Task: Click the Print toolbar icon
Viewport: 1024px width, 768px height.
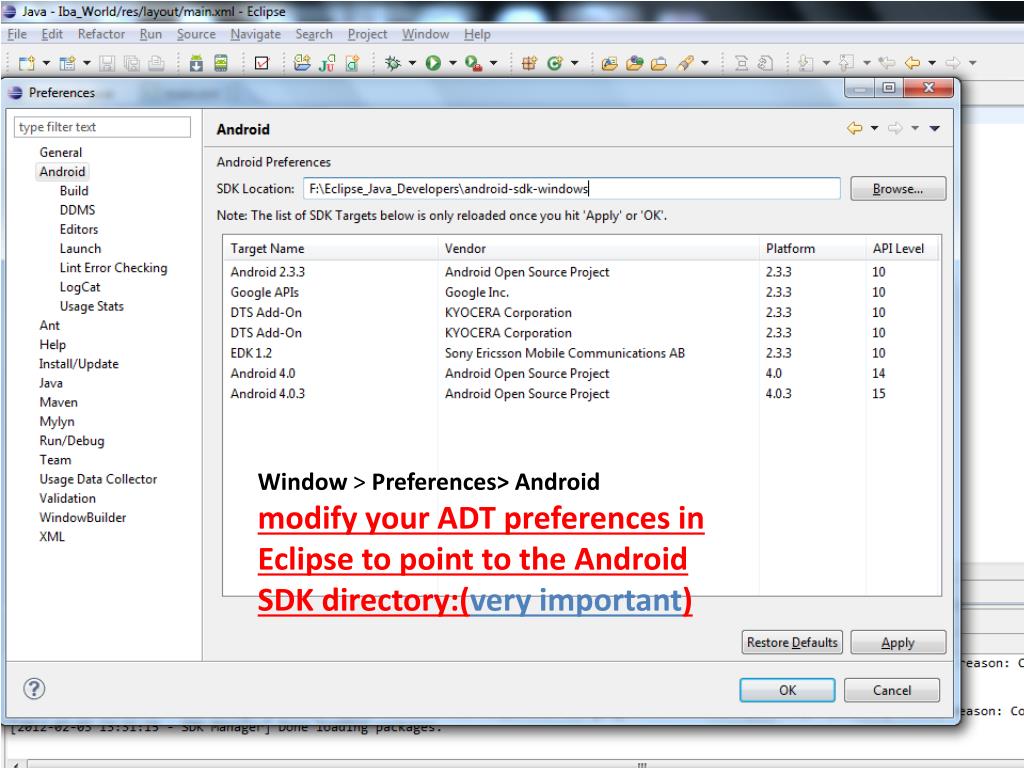Action: [x=156, y=63]
